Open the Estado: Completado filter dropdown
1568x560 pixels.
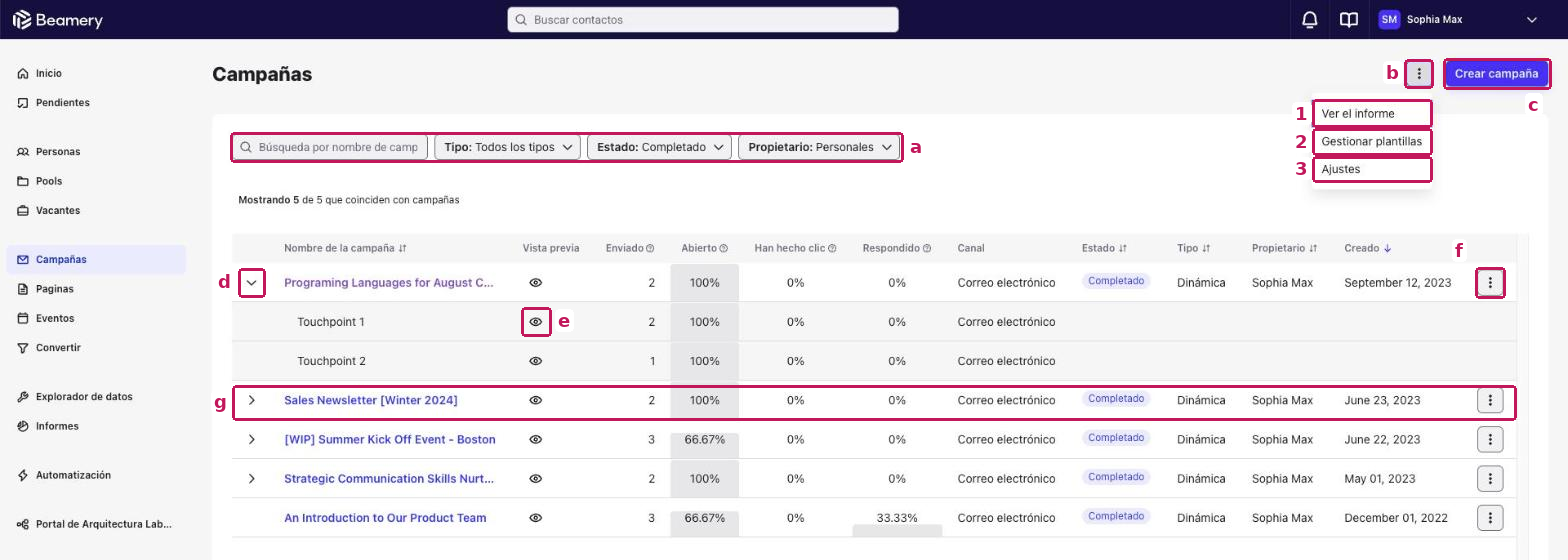(x=660, y=147)
